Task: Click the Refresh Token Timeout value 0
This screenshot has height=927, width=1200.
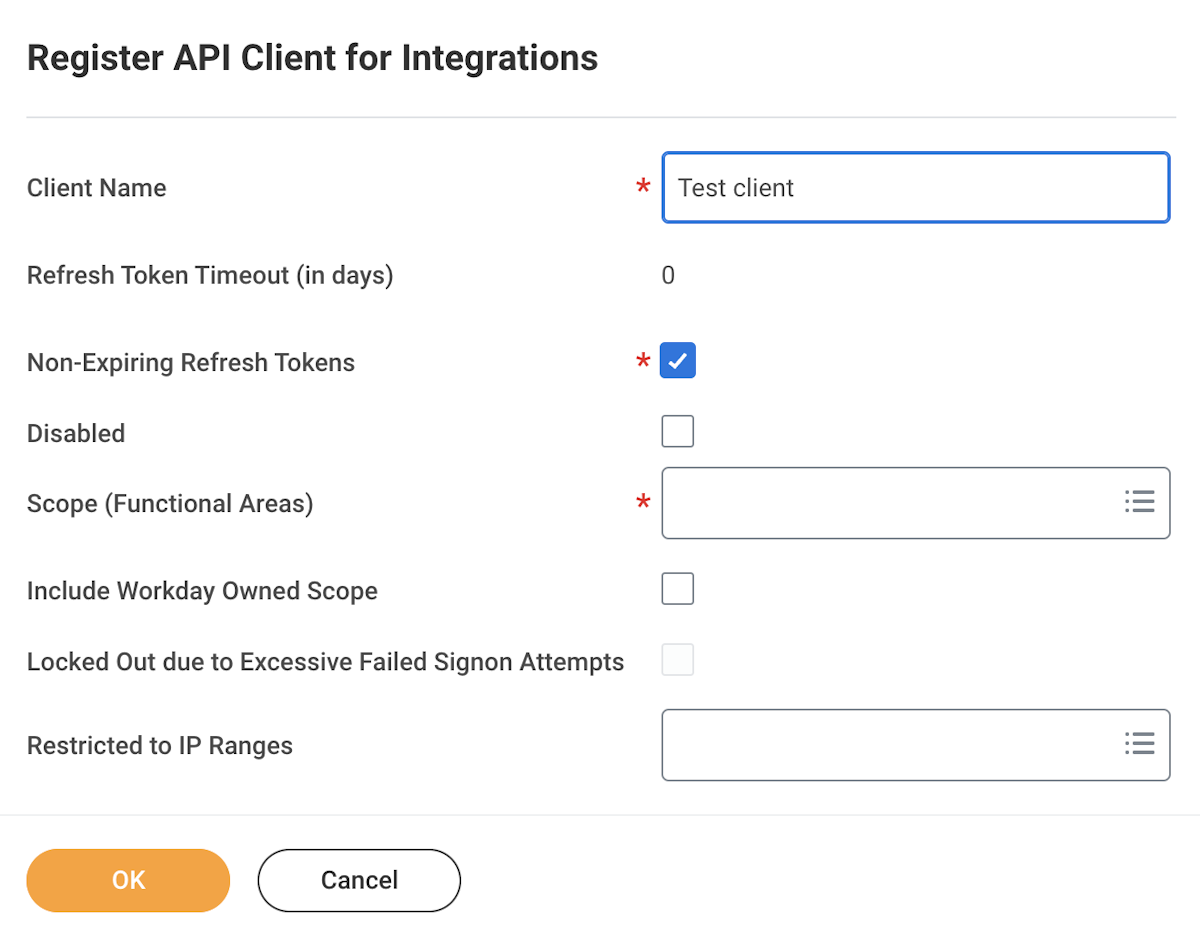Action: click(x=668, y=275)
